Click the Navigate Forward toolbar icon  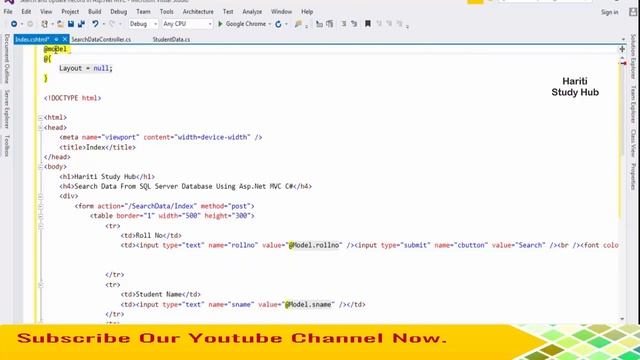(x=30, y=24)
